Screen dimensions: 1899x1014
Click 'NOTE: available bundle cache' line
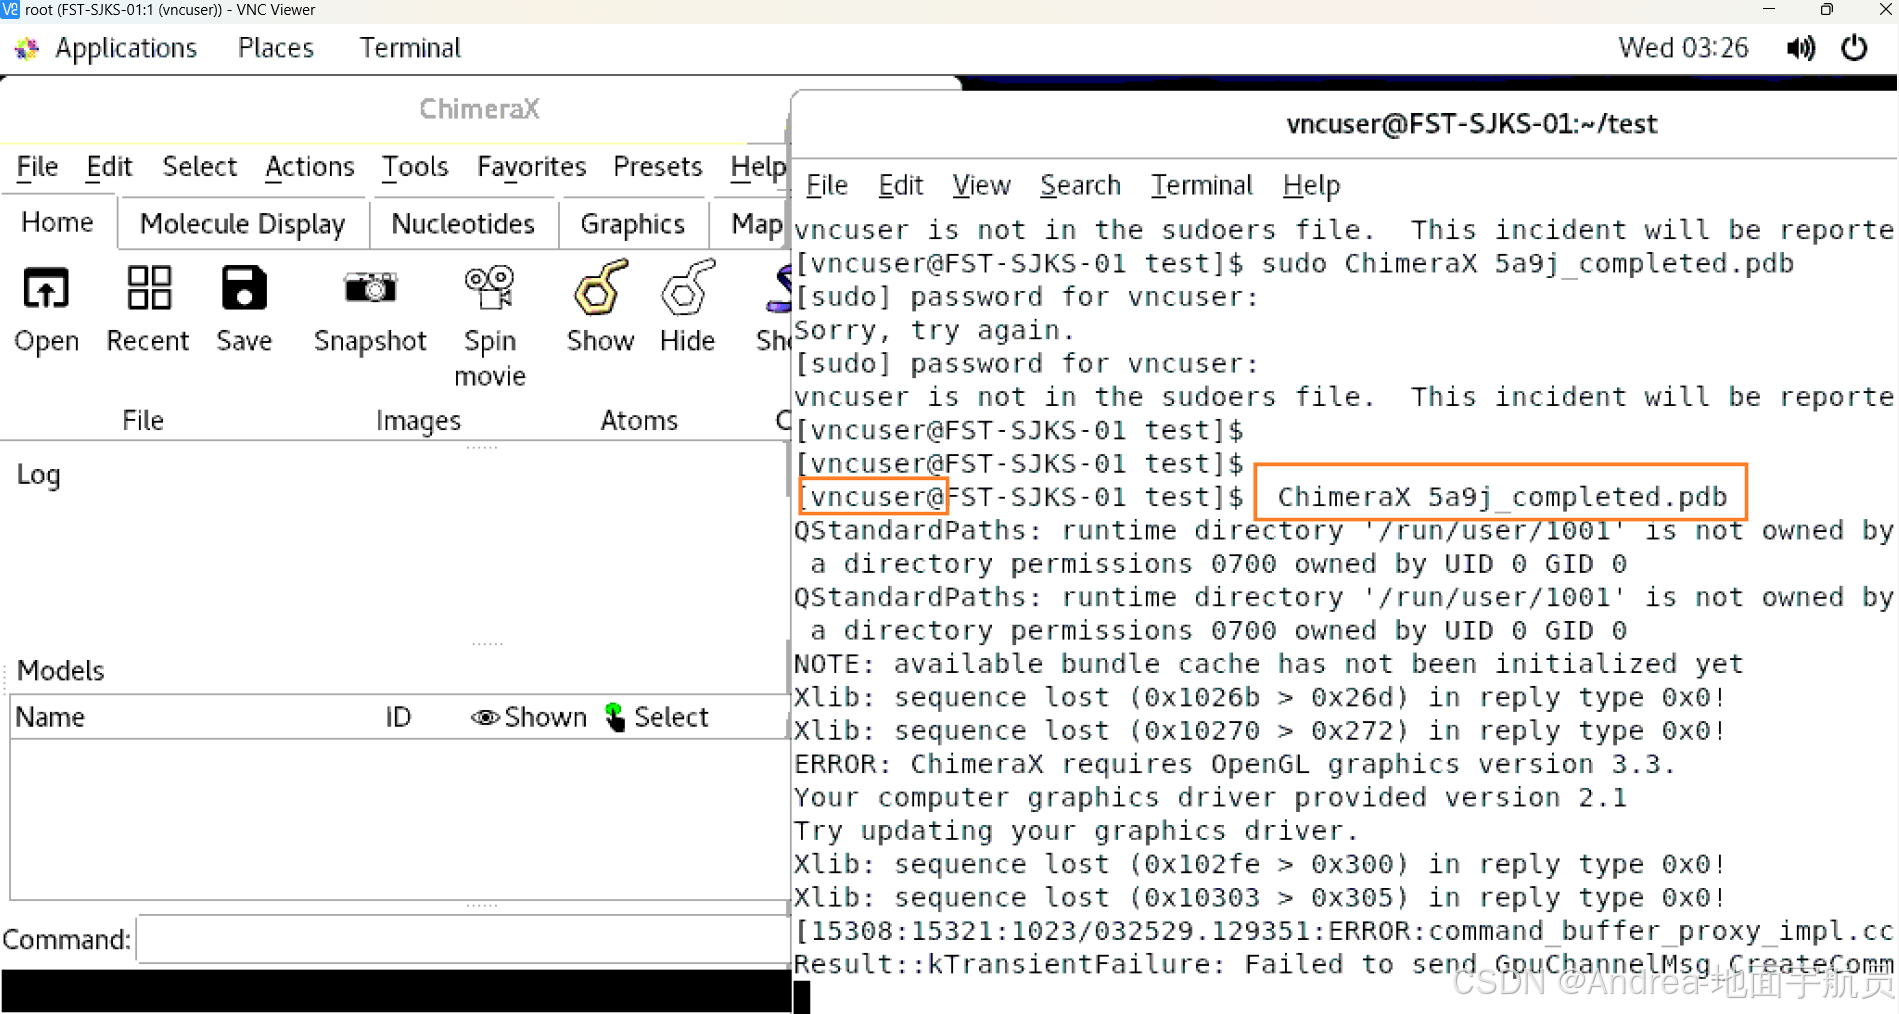pos(1268,664)
